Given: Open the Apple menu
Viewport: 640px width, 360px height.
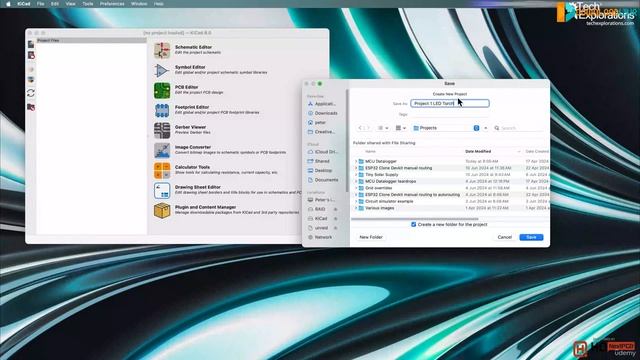Looking at the screenshot, I should (8, 4).
